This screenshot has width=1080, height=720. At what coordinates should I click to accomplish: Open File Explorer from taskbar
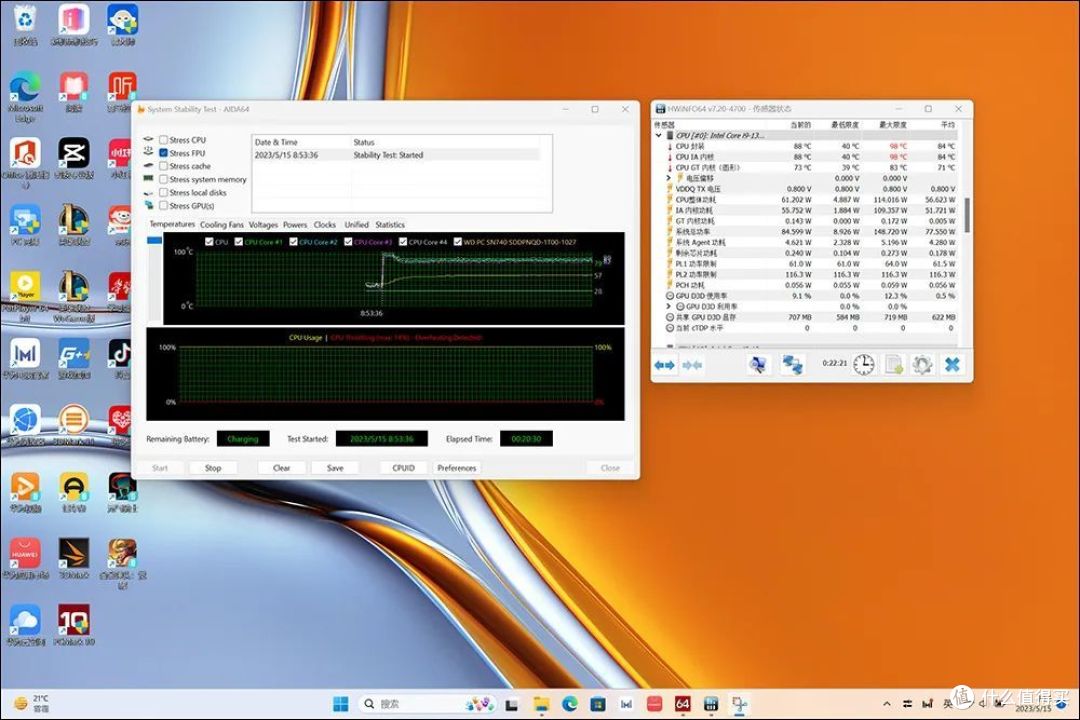(x=541, y=703)
